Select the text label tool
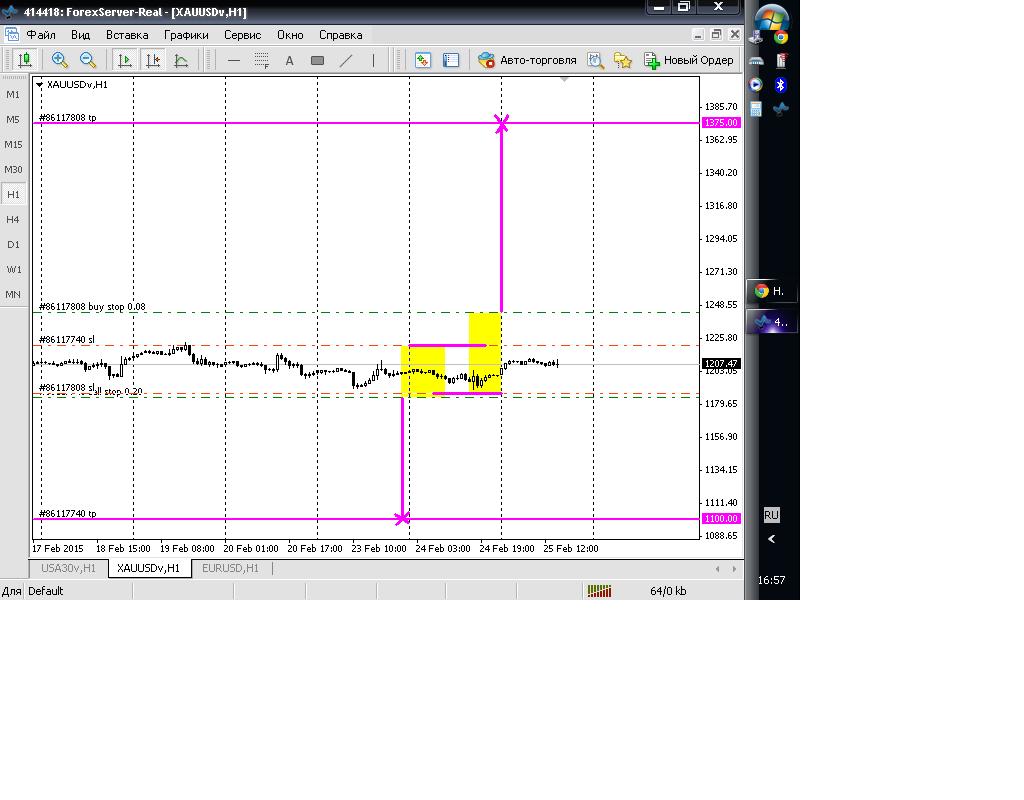This screenshot has height=800, width=1024. pos(290,60)
